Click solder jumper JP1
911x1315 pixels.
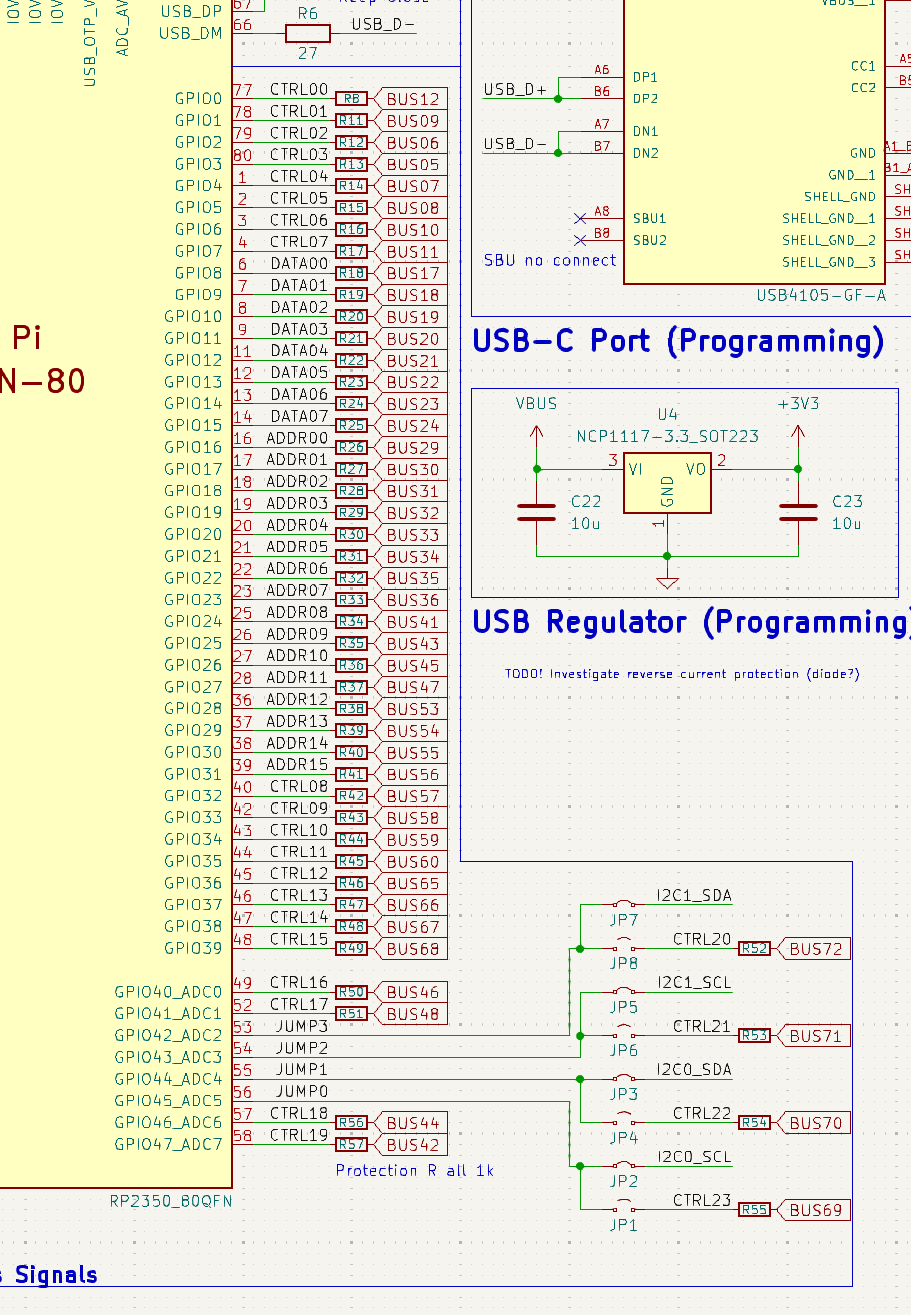click(624, 1210)
